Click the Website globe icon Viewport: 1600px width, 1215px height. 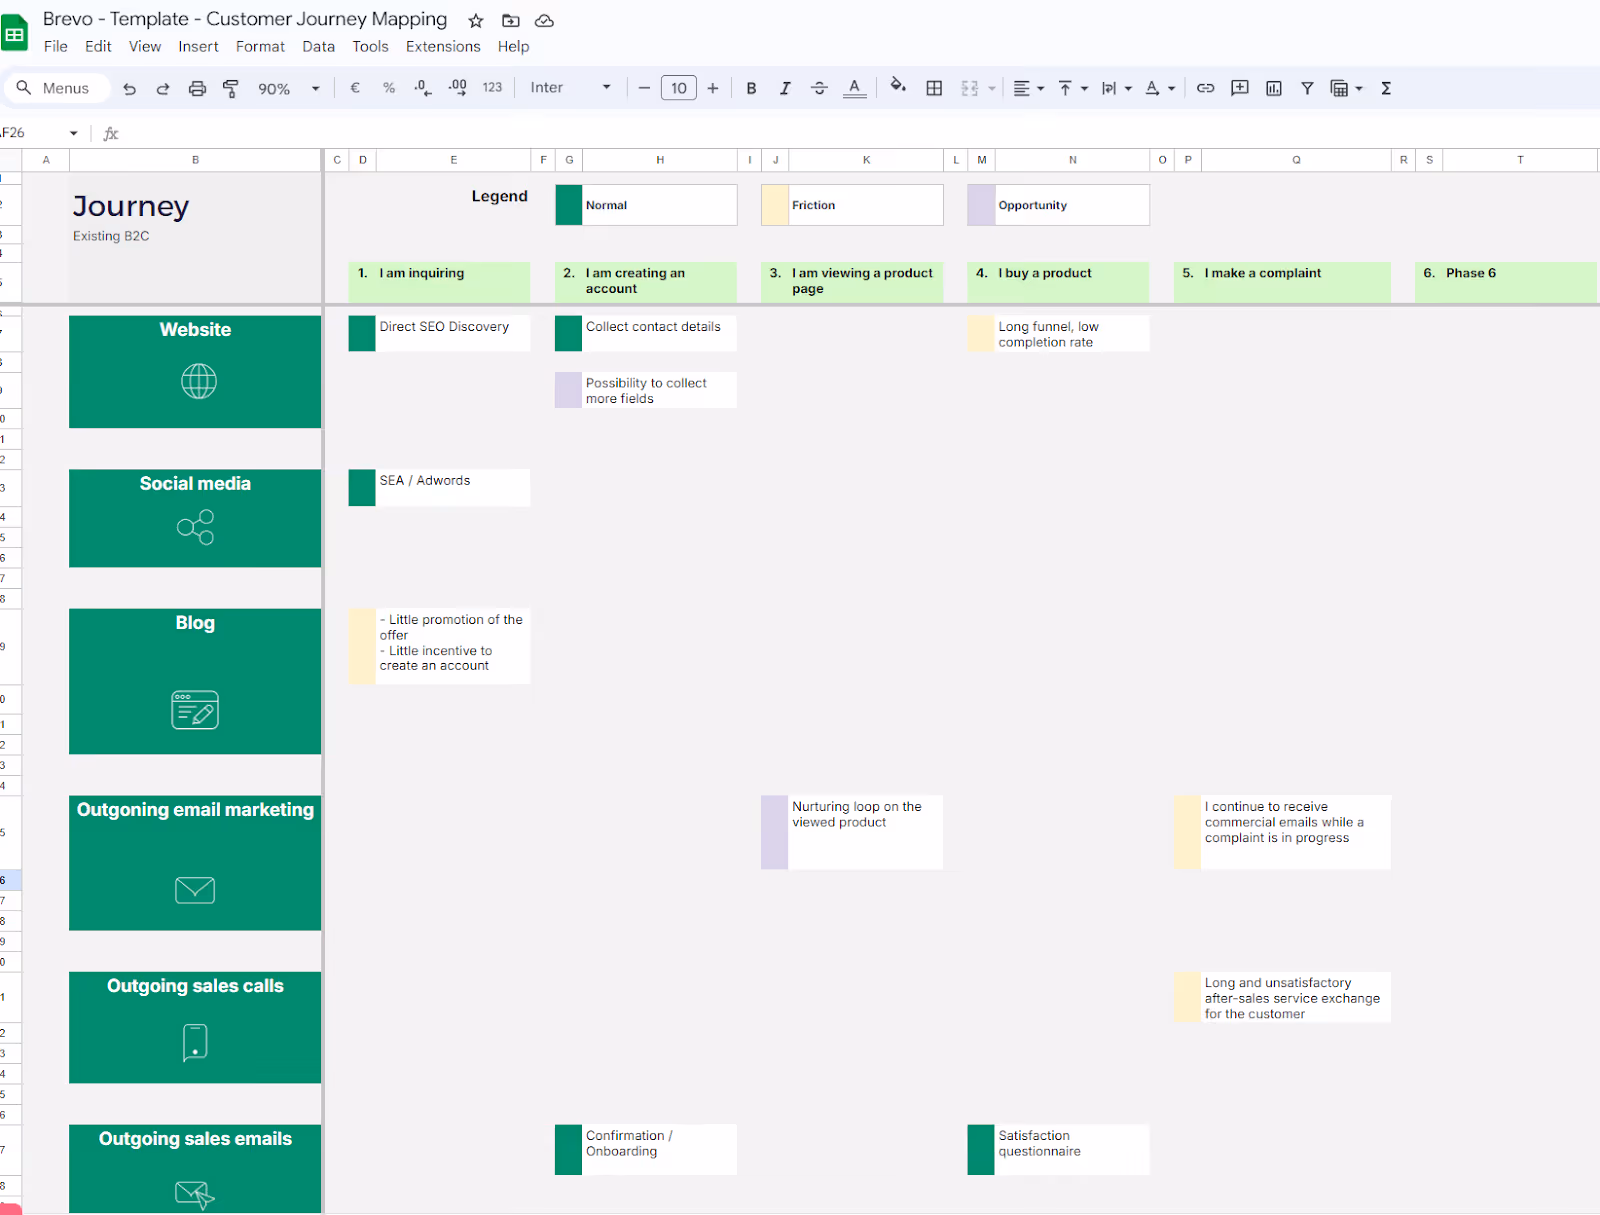point(199,381)
